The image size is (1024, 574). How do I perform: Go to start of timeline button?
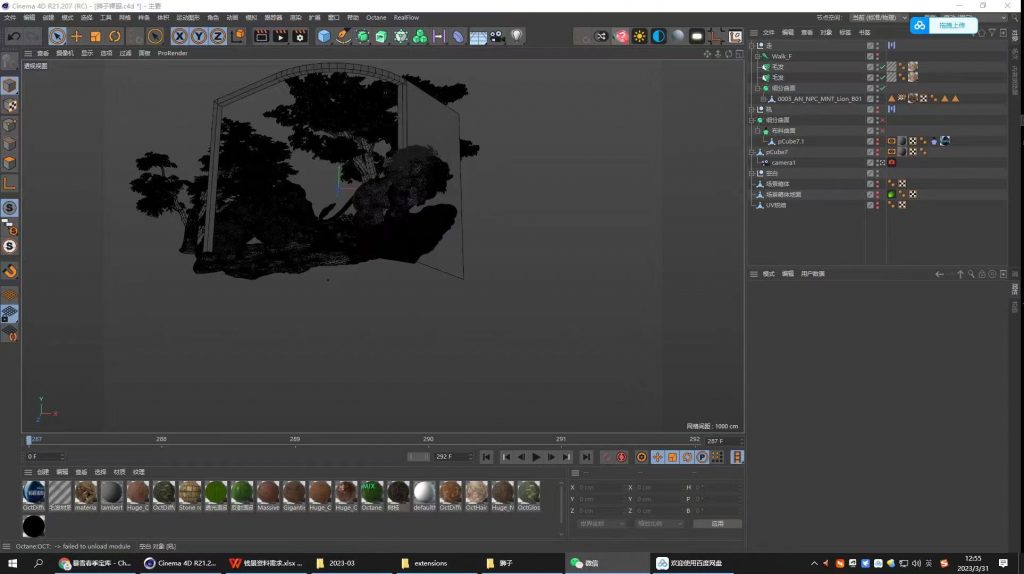(x=486, y=457)
